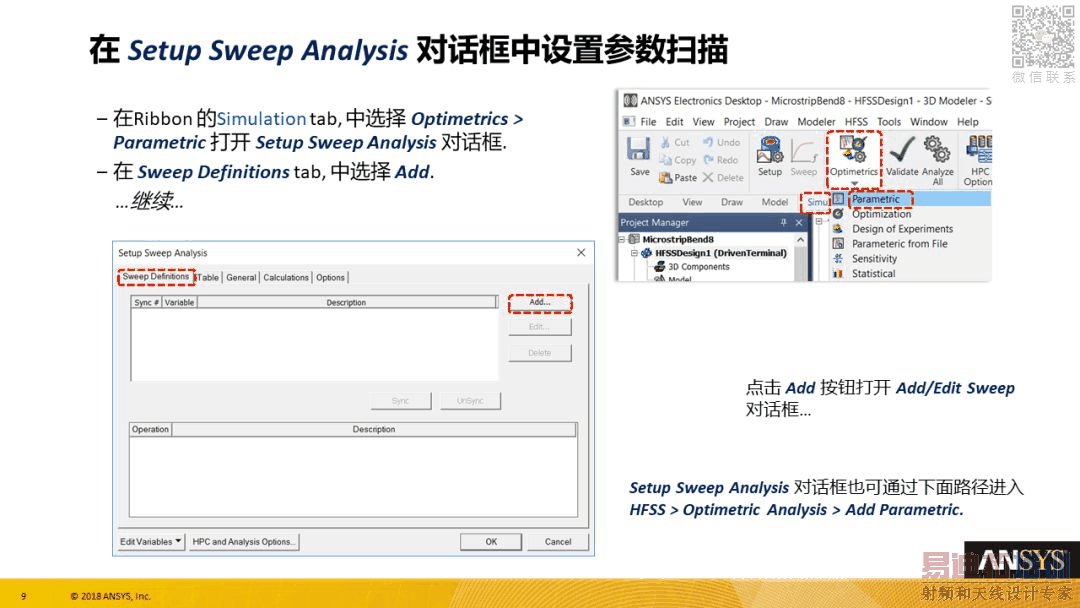The width and height of the screenshot is (1080, 608).
Task: Collapse the HFSSDesign1 tree node
Action: click(x=634, y=253)
